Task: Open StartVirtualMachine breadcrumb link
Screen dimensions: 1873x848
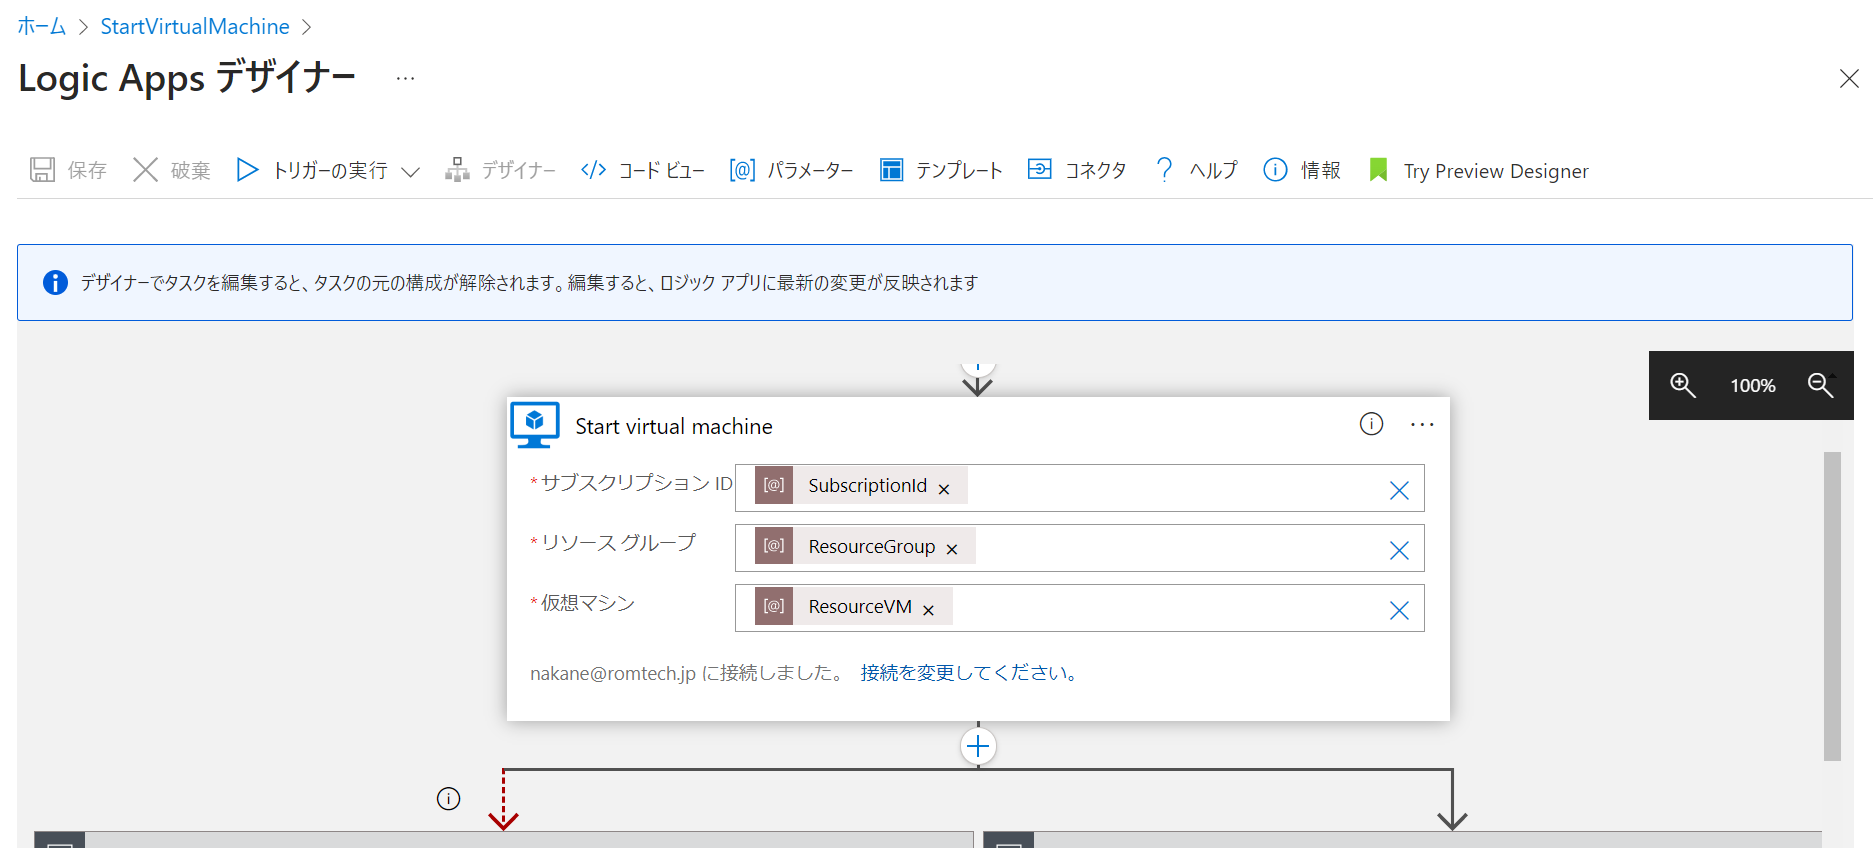Action: point(195,26)
